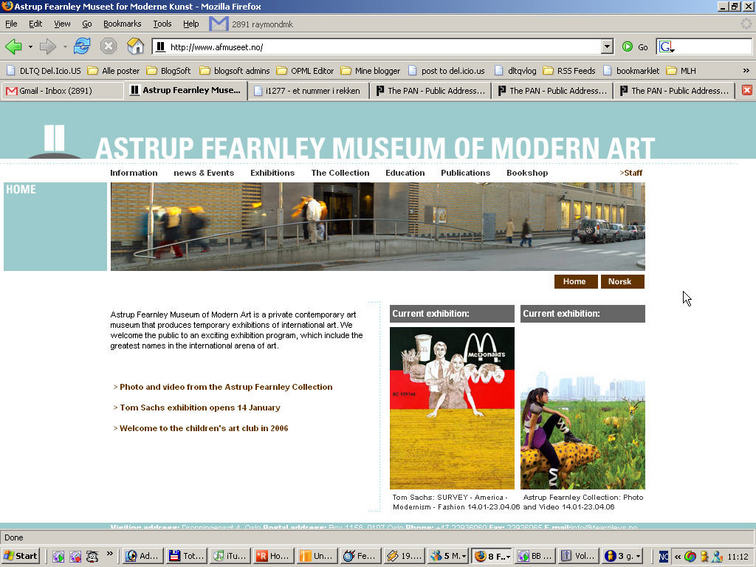Screen dimensions: 756x567
Task: Open the Mine blogger bookmark folder
Action: (x=370, y=71)
